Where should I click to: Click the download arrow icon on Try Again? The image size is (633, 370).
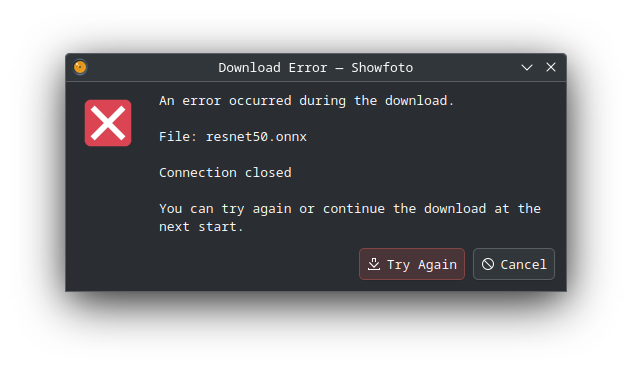coord(374,264)
